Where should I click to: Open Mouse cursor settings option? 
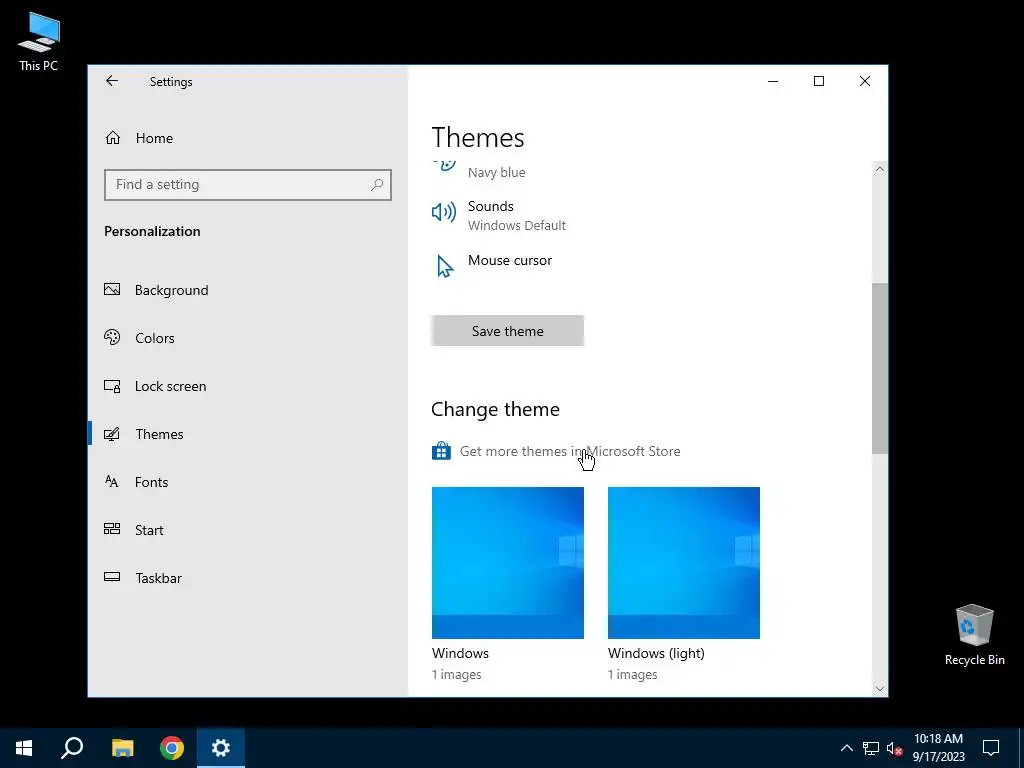(492, 266)
